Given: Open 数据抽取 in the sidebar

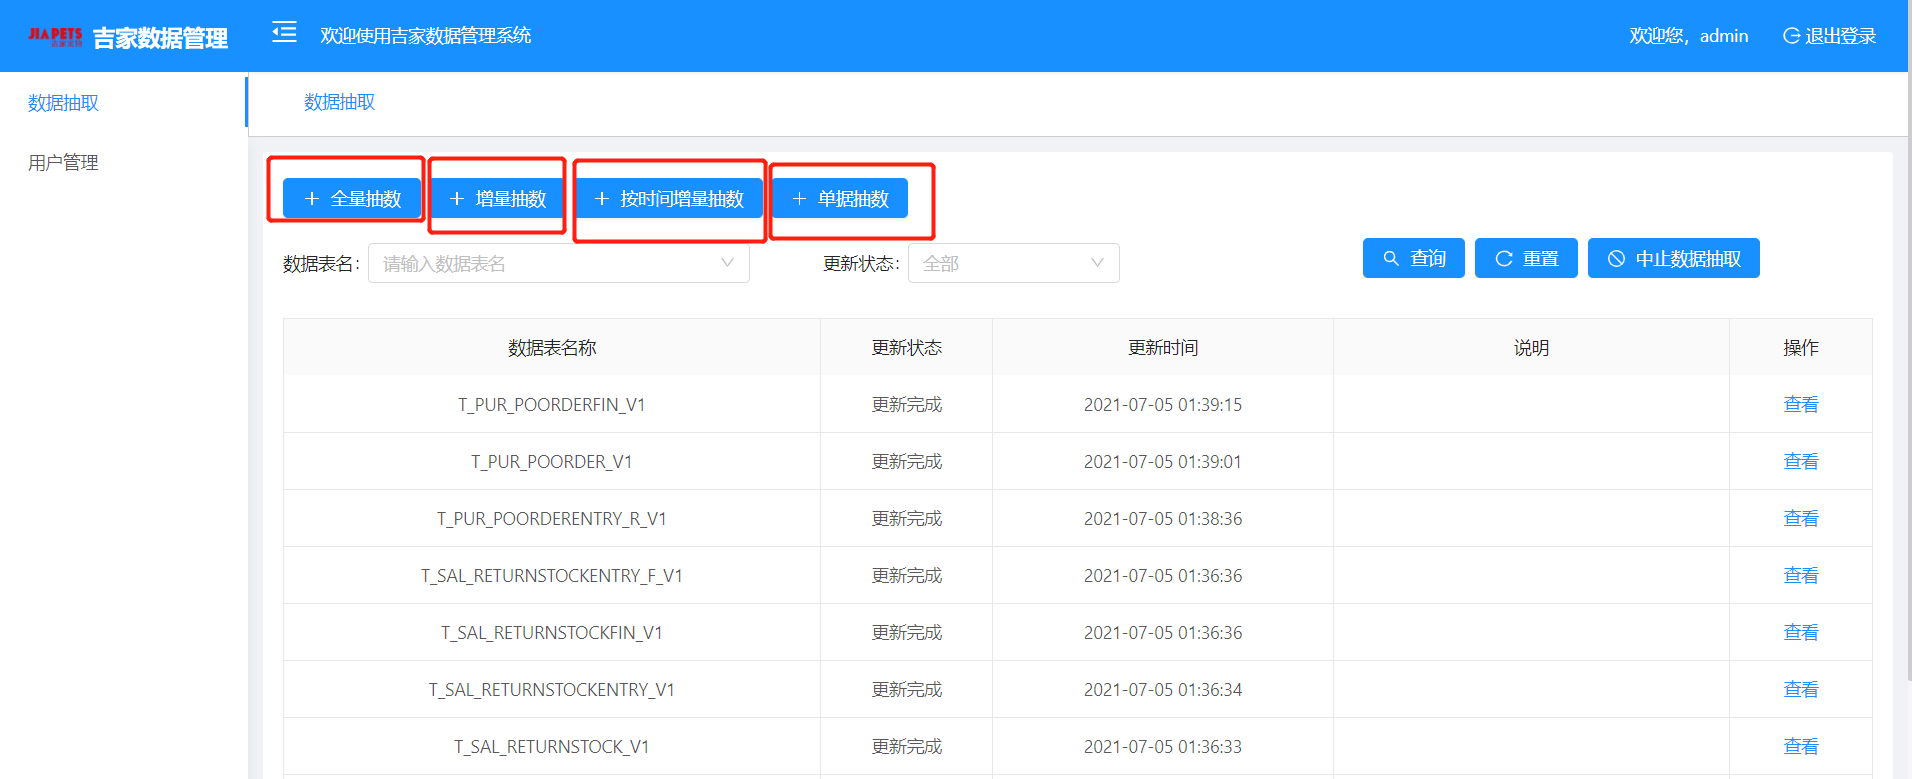Looking at the screenshot, I should [x=63, y=103].
